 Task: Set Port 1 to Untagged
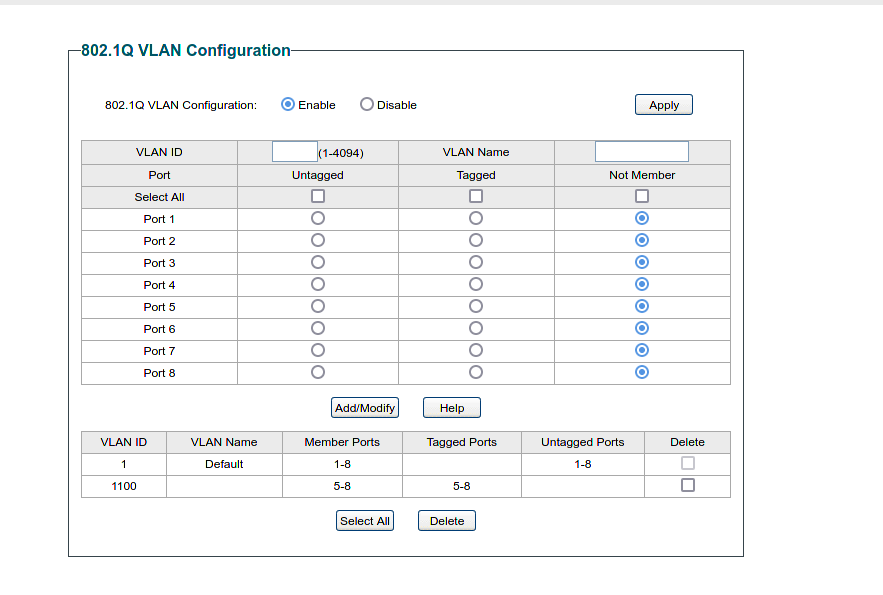(318, 218)
